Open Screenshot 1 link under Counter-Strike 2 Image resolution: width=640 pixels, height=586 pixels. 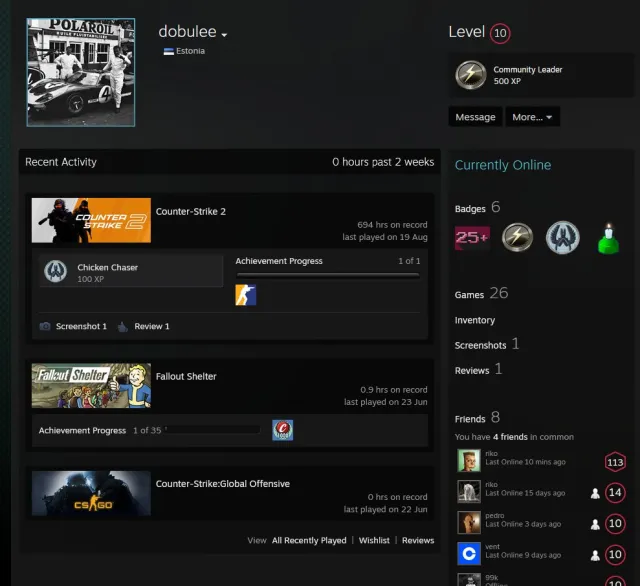81,326
